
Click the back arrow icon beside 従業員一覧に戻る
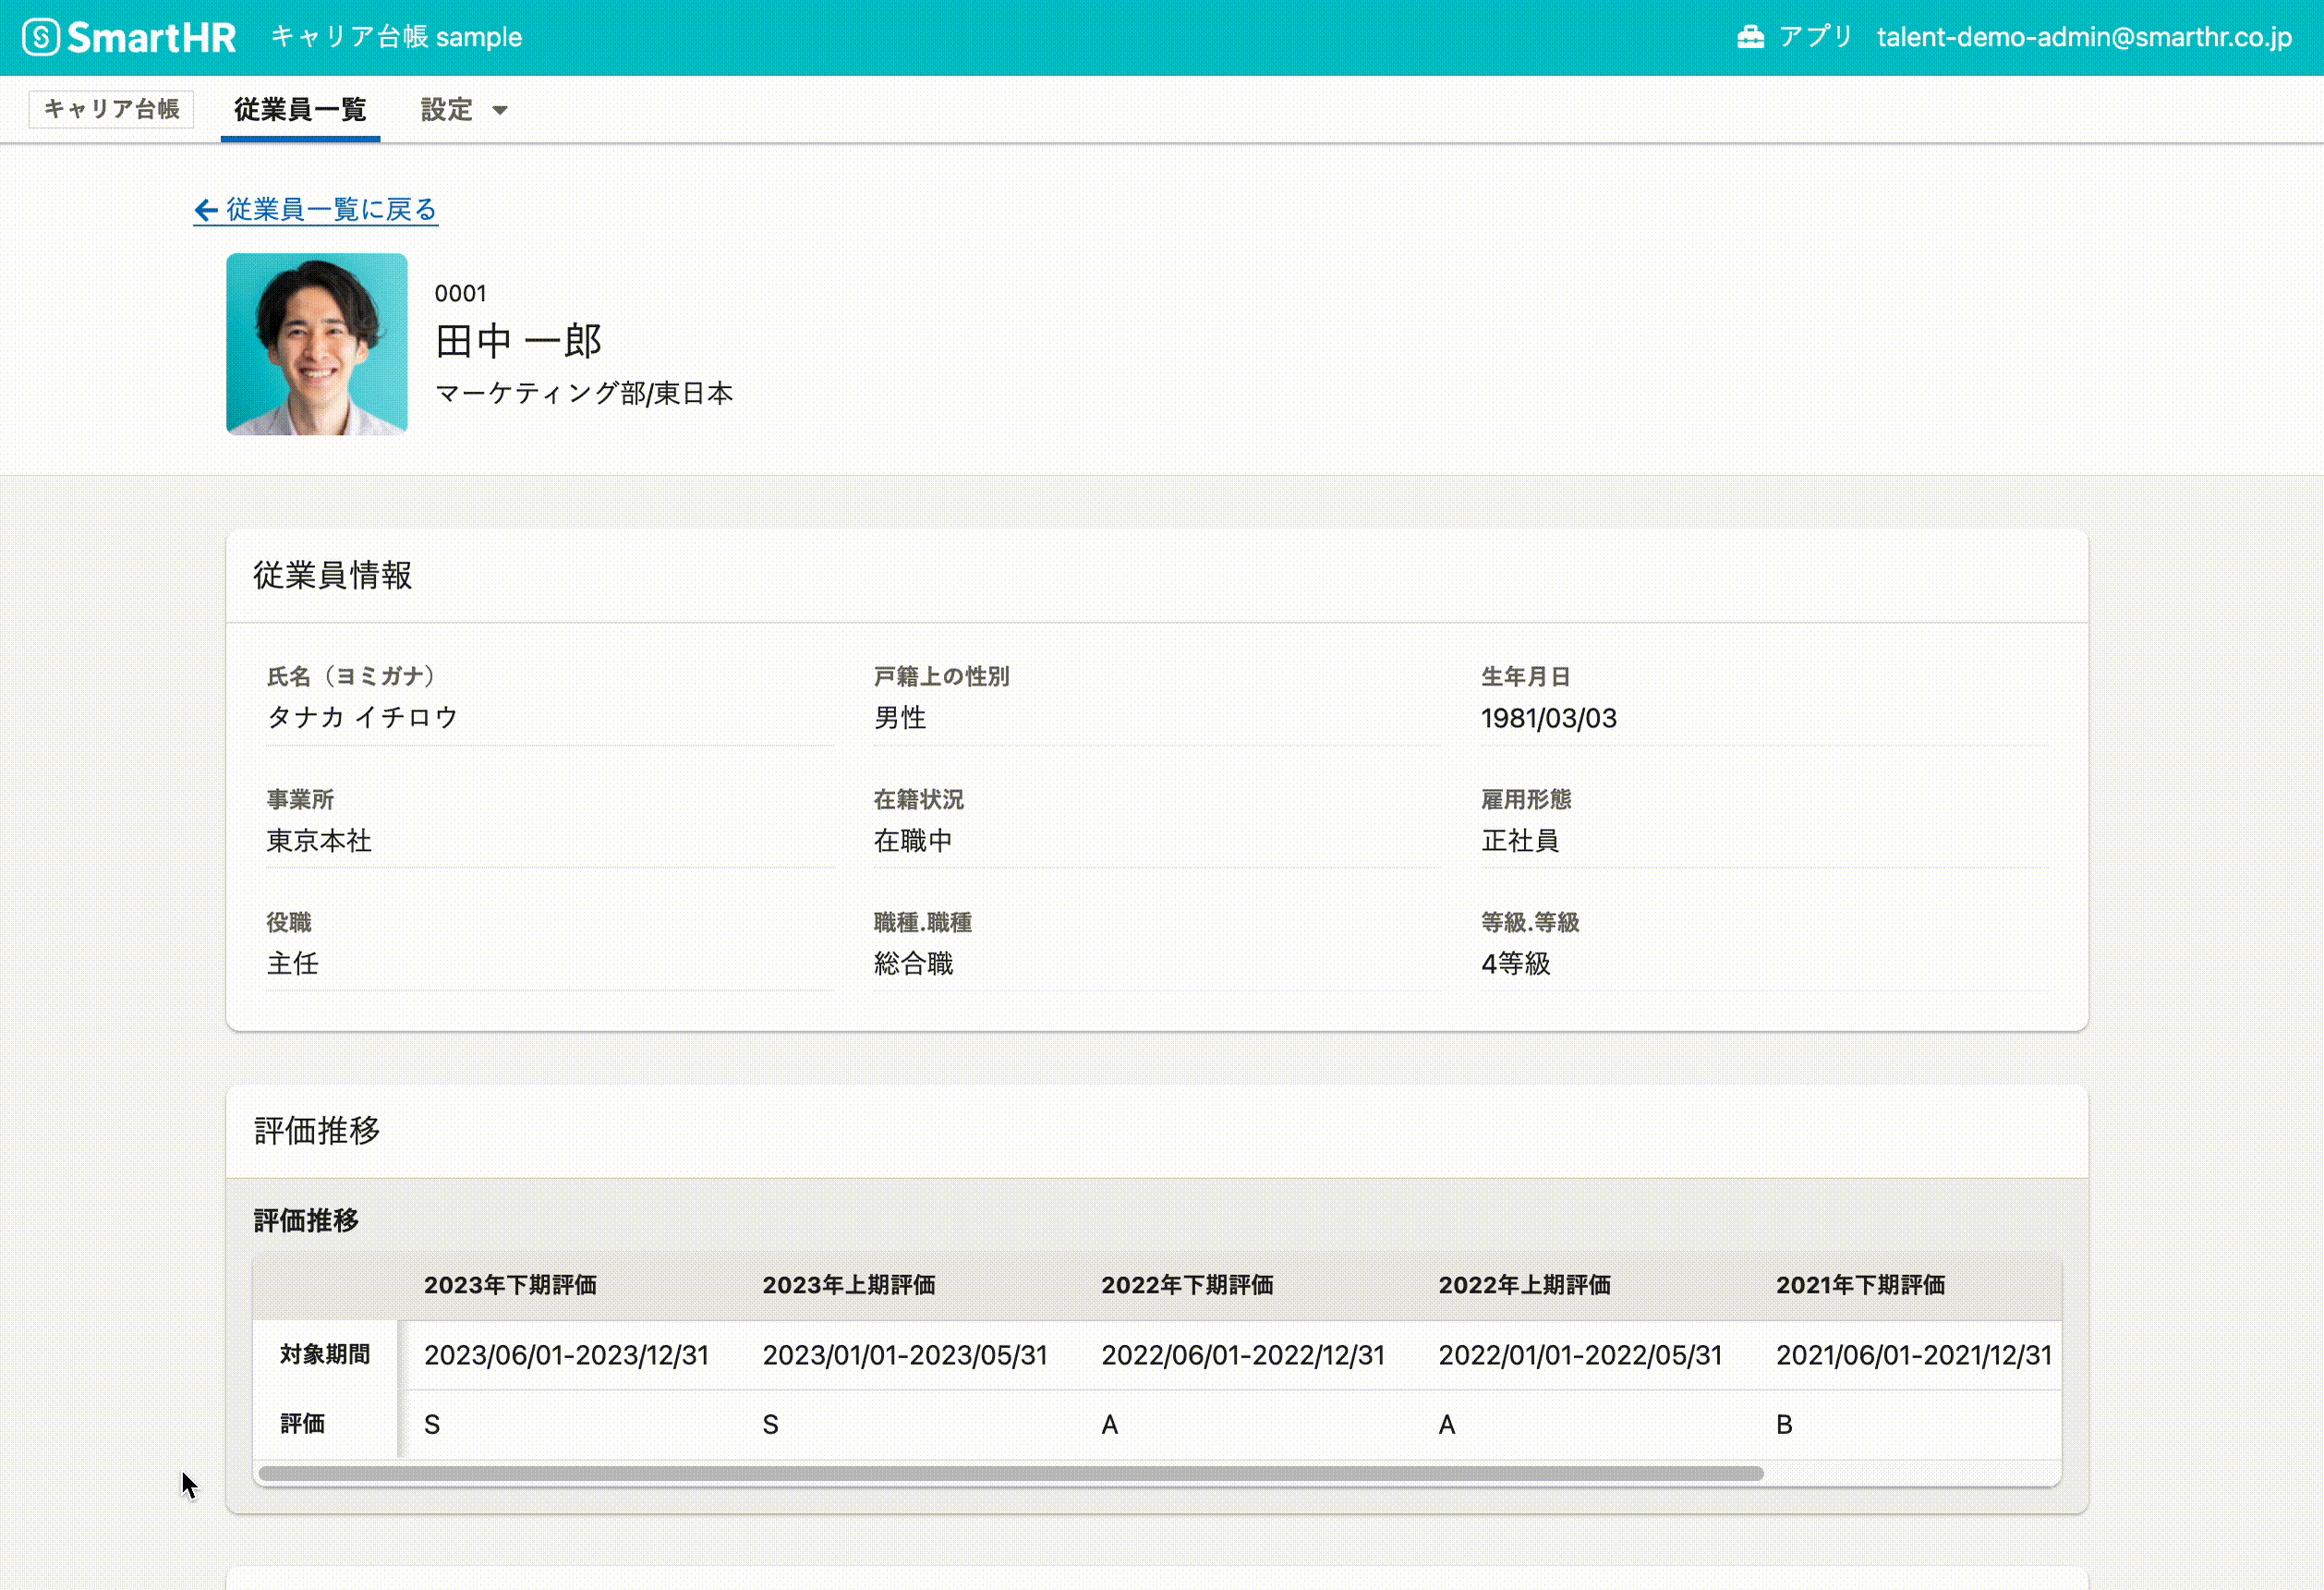tap(206, 210)
